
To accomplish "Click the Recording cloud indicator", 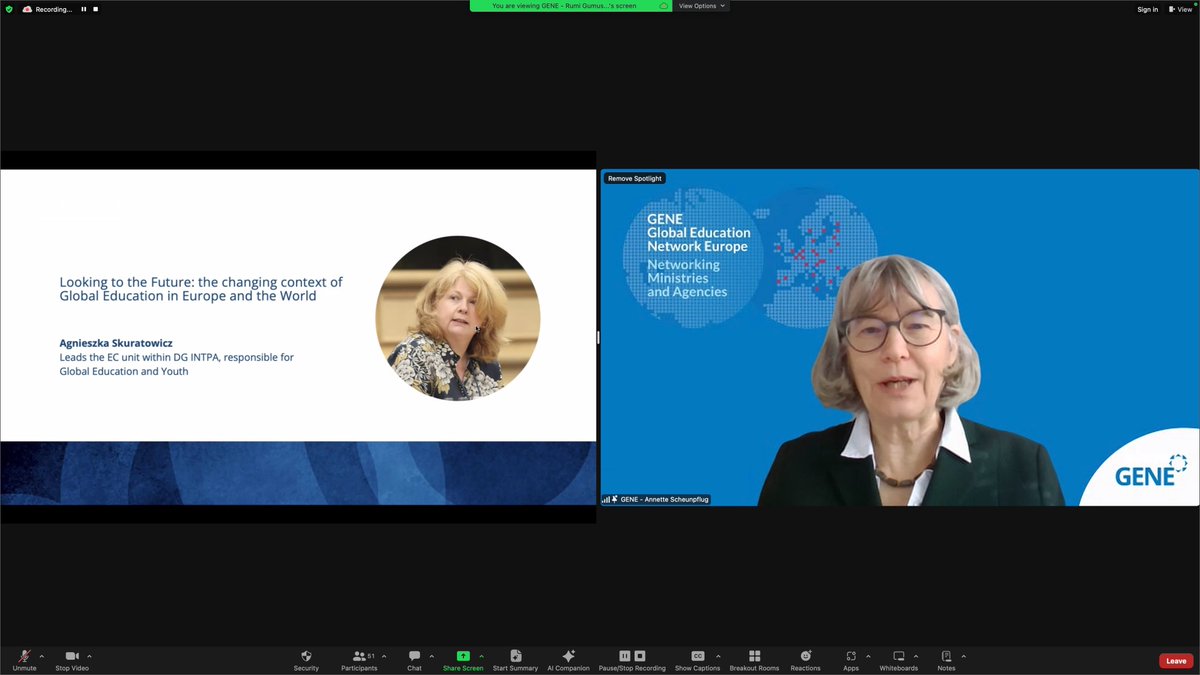I will pyautogui.click(x=48, y=9).
